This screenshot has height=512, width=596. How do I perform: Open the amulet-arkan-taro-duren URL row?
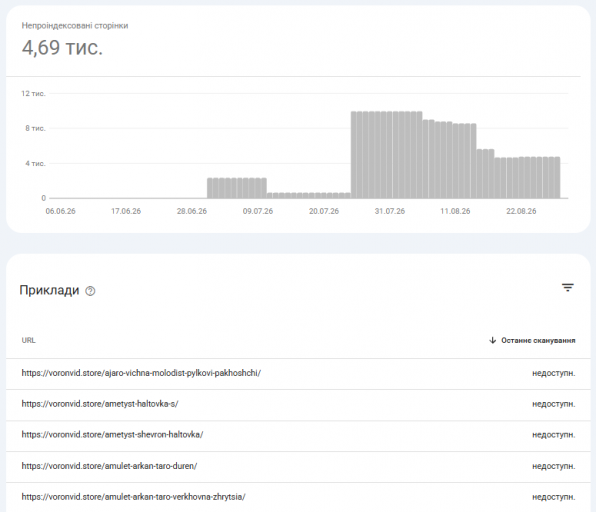pos(298,467)
